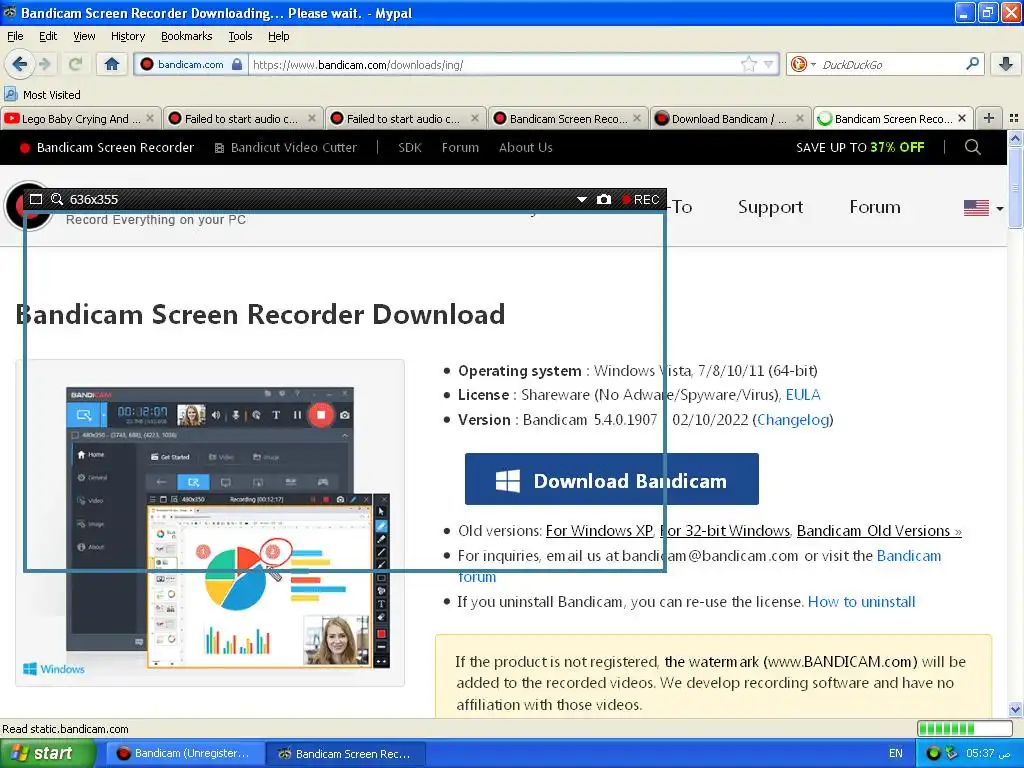The width and height of the screenshot is (1024, 768).
Task: Click the SAVE UP TO 37% OFF offer
Action: point(860,148)
